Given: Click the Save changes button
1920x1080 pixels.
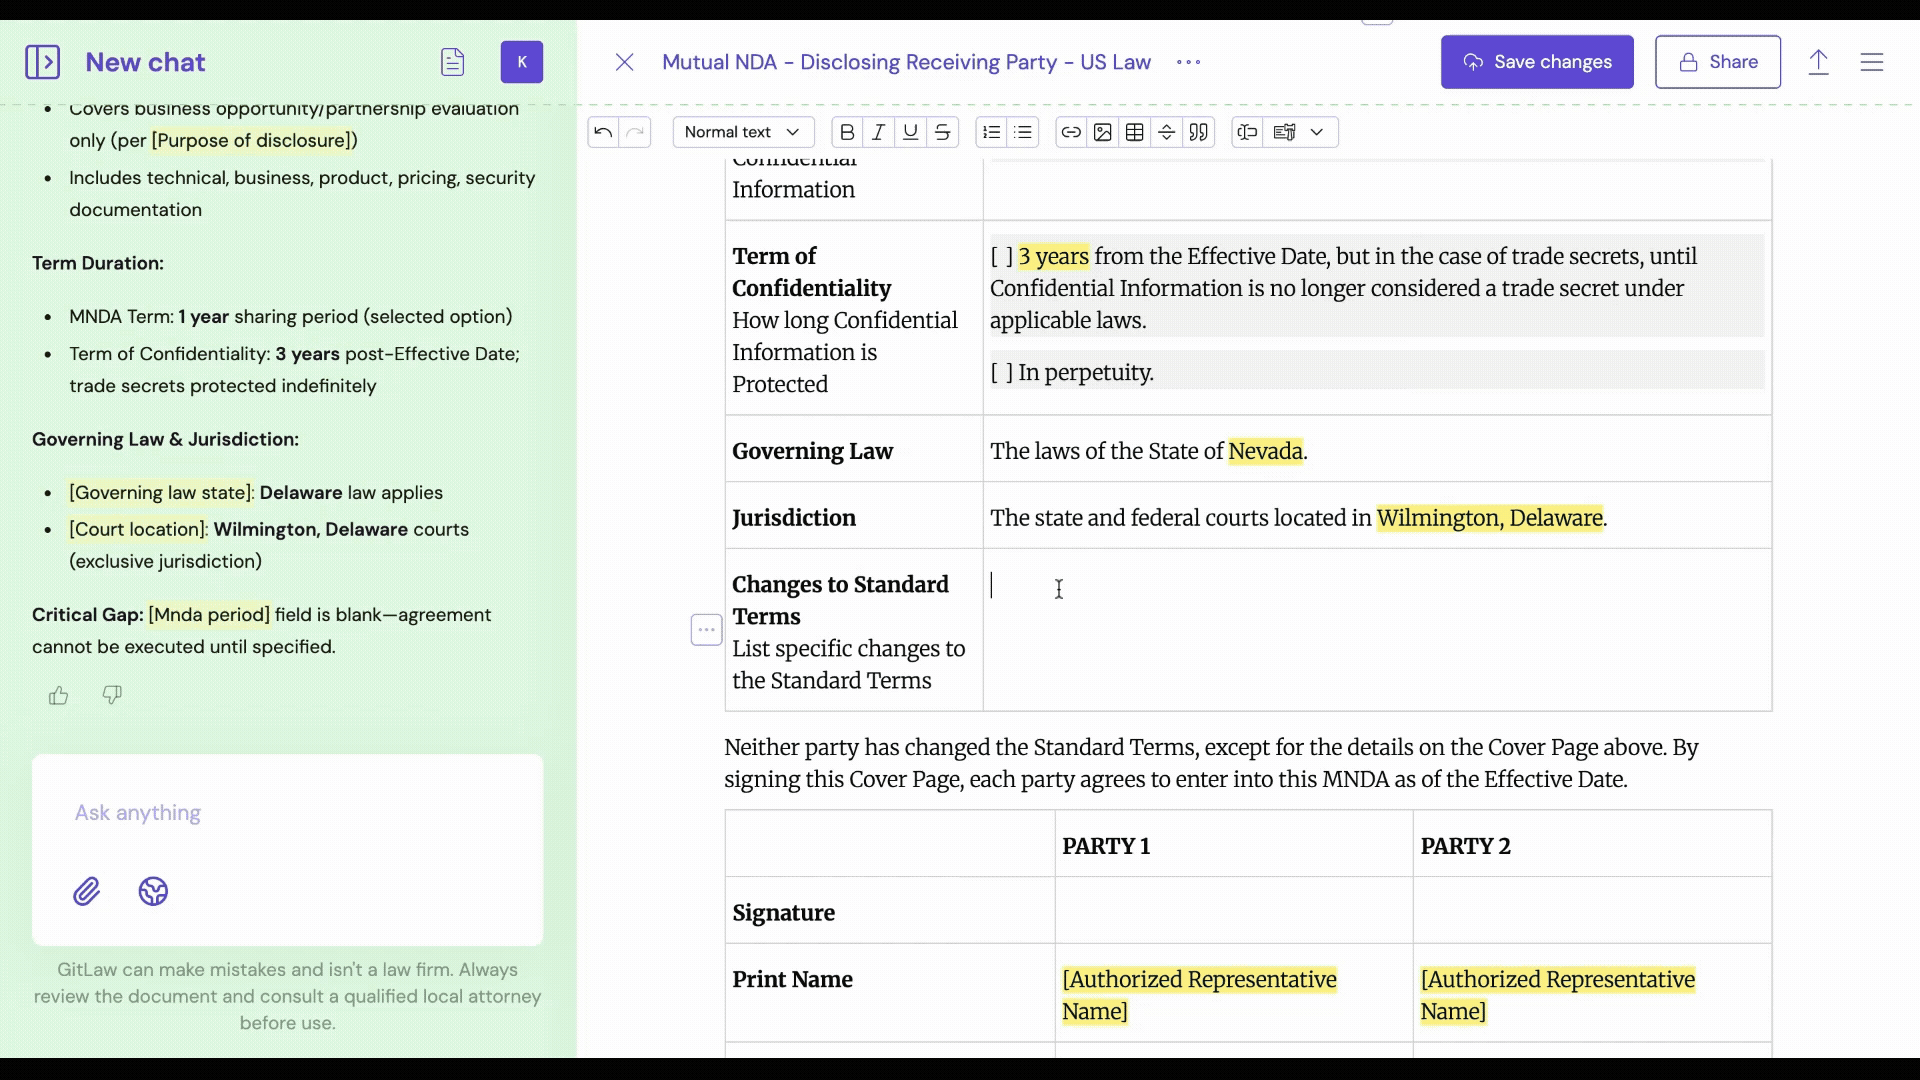Looking at the screenshot, I should point(1537,62).
